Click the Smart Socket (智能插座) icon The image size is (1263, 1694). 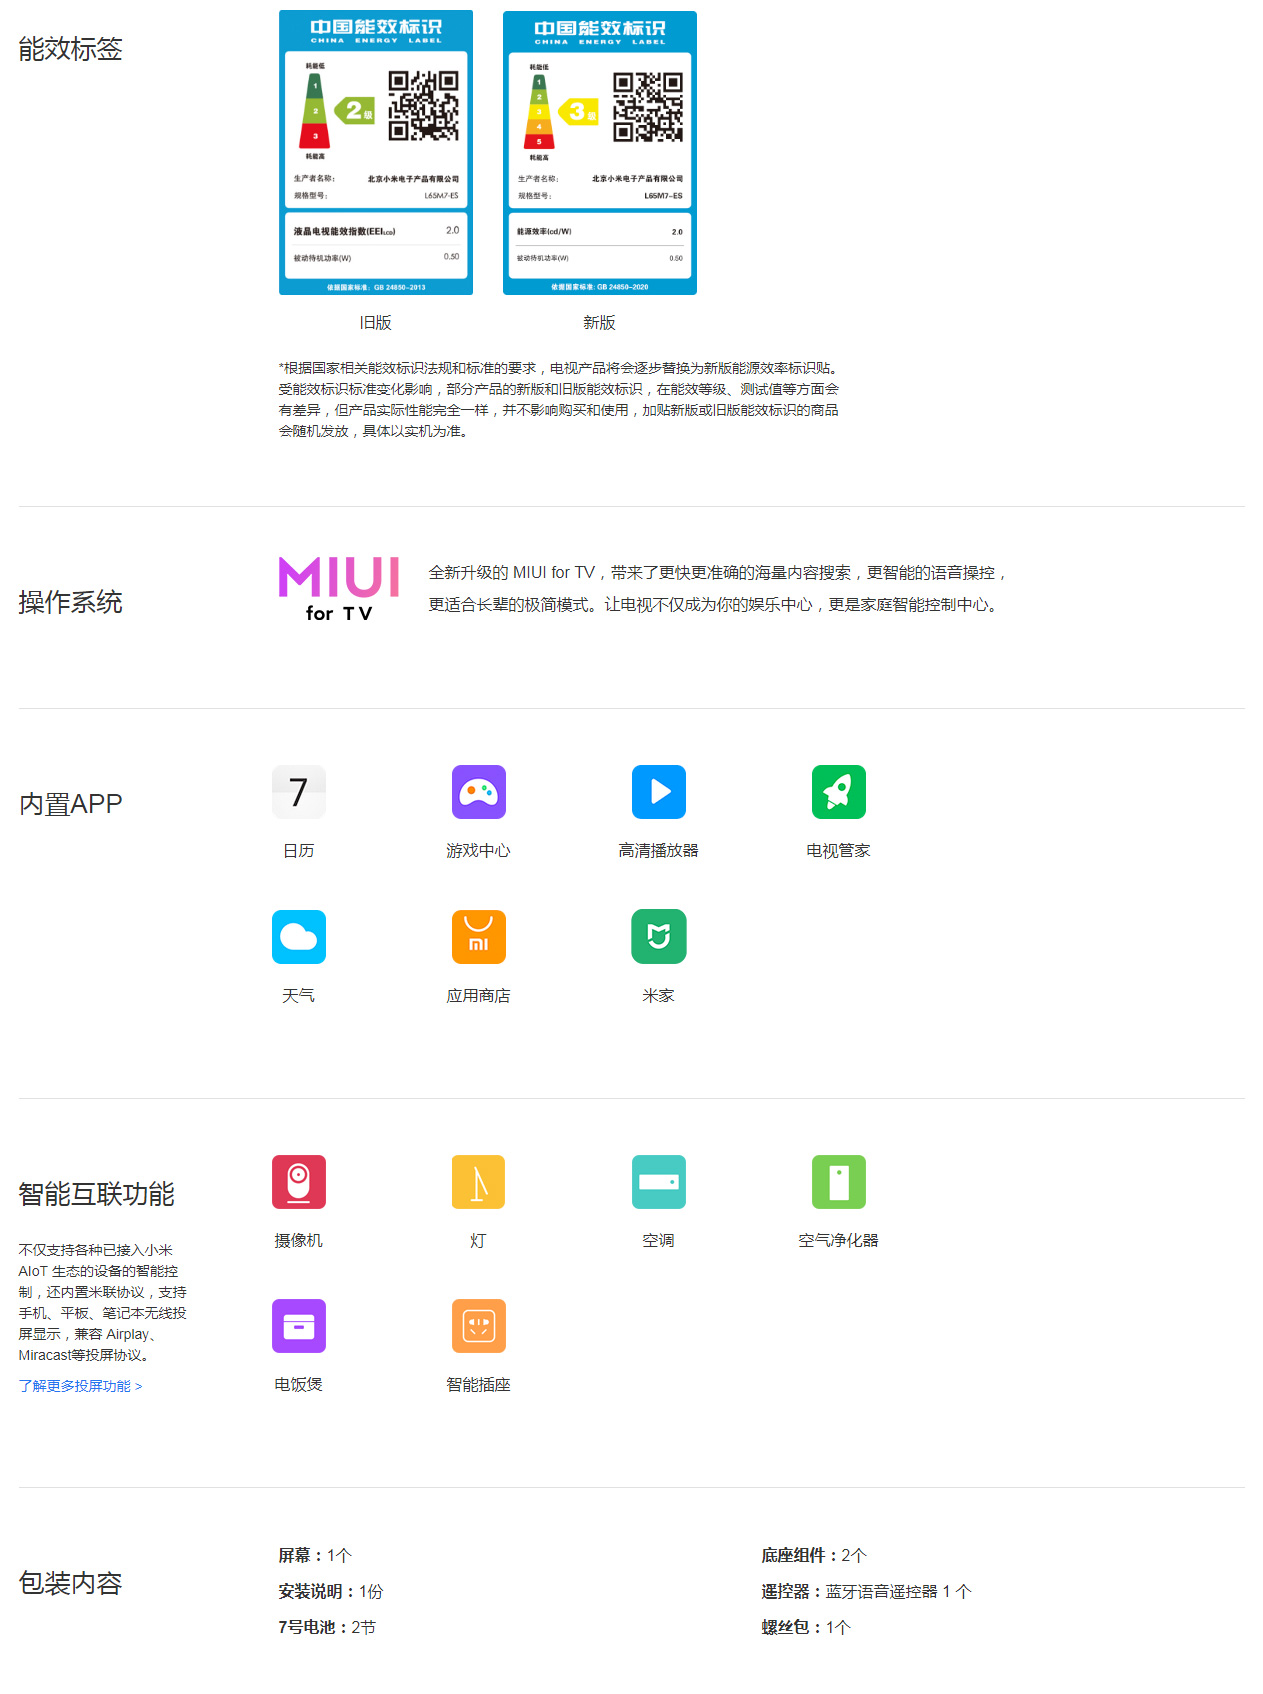[478, 1326]
